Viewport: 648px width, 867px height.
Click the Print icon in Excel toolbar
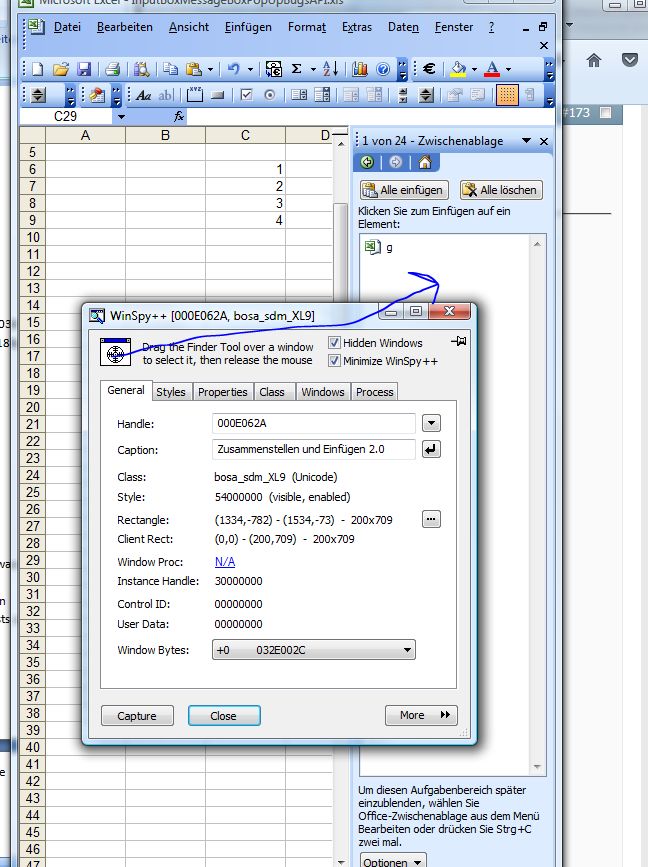pyautogui.click(x=113, y=69)
